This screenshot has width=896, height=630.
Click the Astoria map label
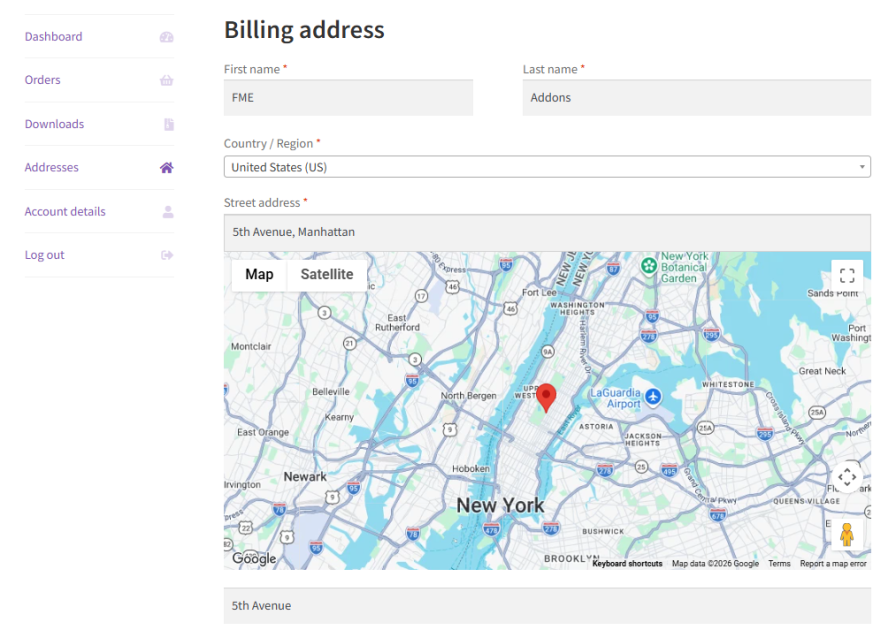coord(596,426)
